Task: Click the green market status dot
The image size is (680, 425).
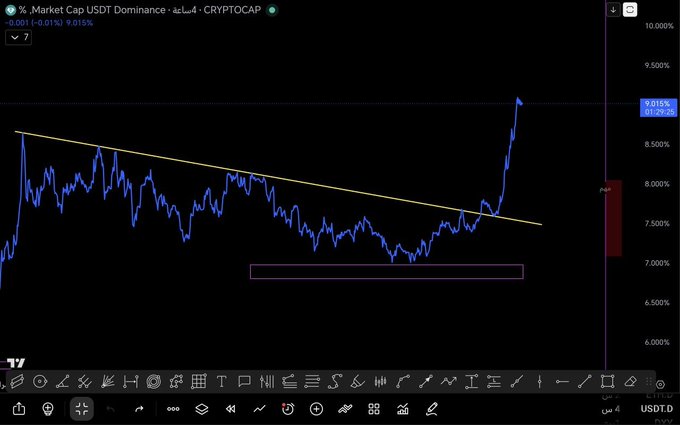Action: [x=272, y=10]
